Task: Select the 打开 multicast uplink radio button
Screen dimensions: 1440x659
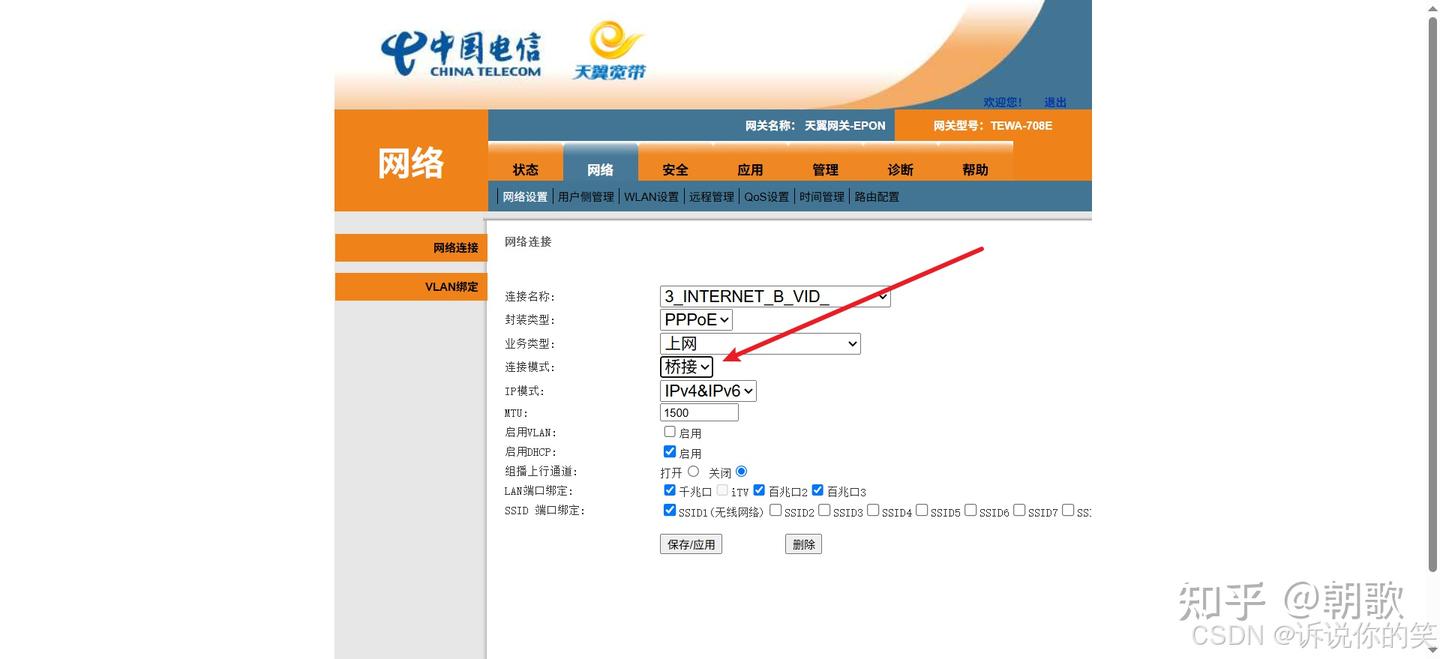Action: point(694,471)
